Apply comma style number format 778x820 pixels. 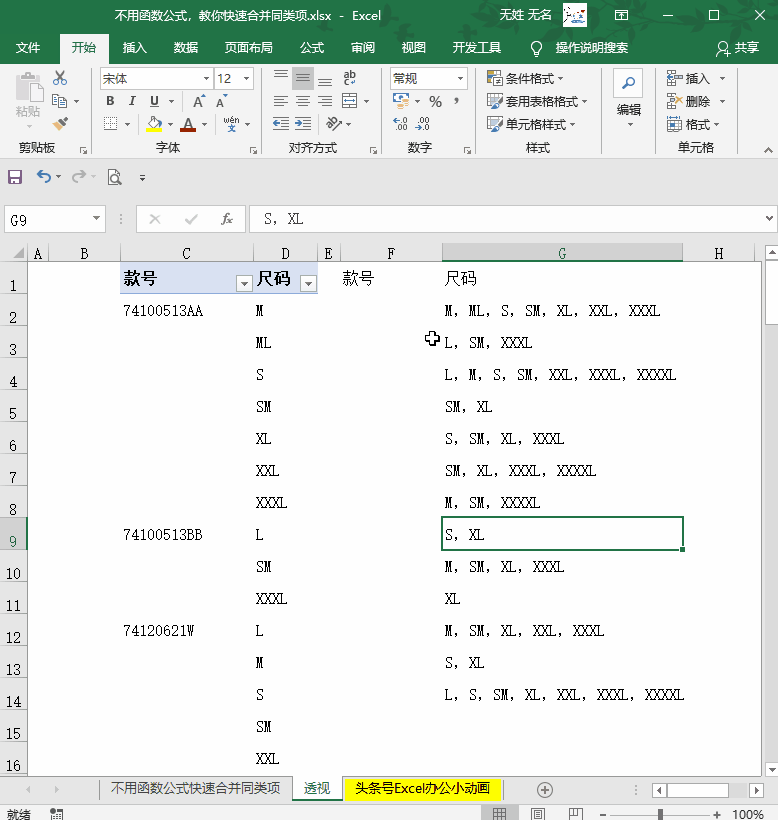tap(456, 100)
